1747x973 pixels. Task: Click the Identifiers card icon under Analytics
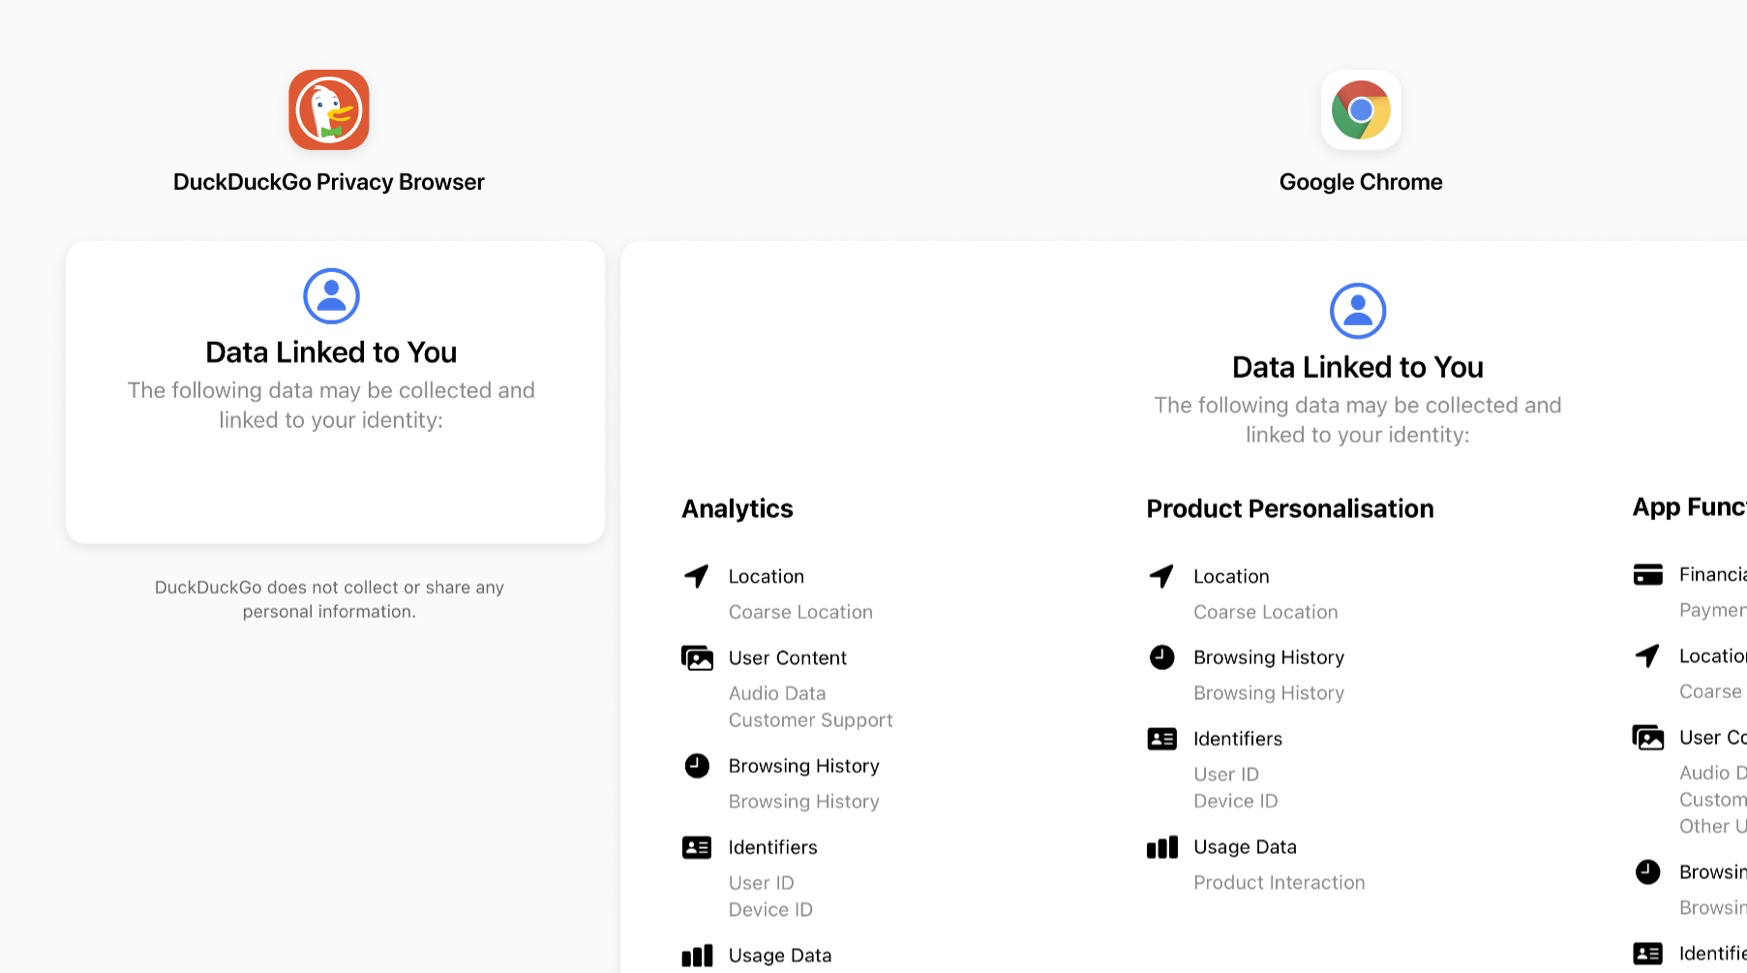[697, 848]
